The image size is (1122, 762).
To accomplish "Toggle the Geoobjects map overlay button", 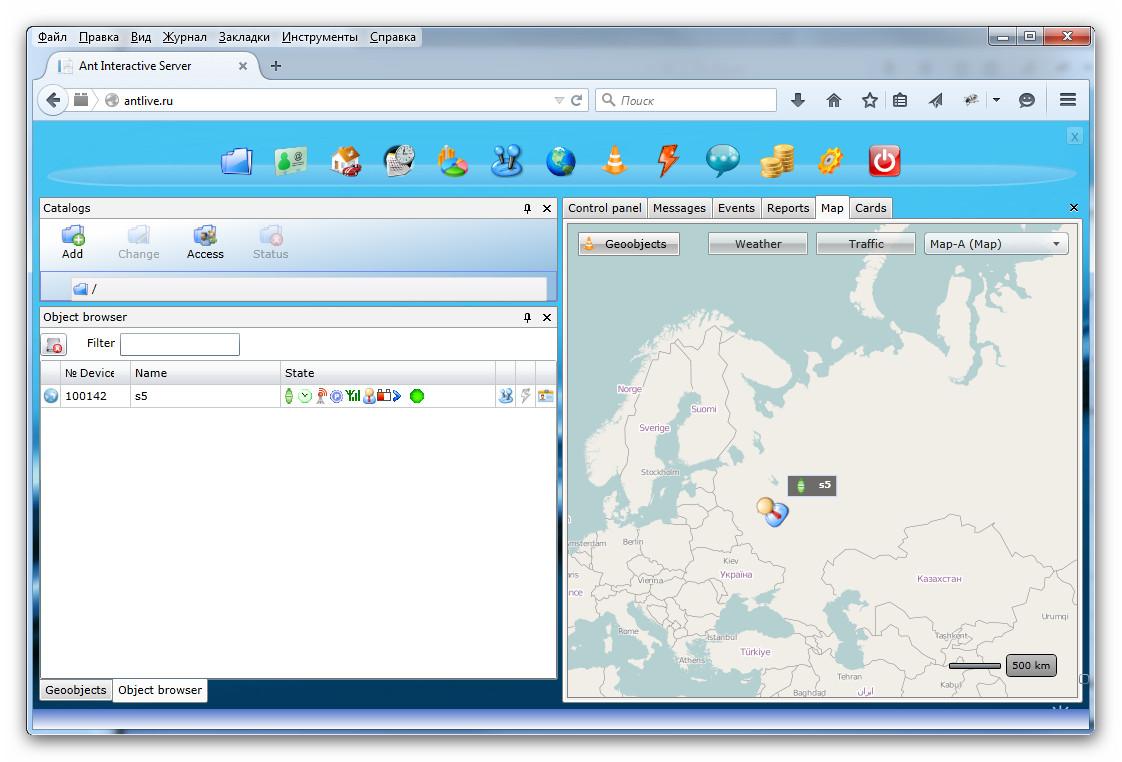I will coord(628,244).
